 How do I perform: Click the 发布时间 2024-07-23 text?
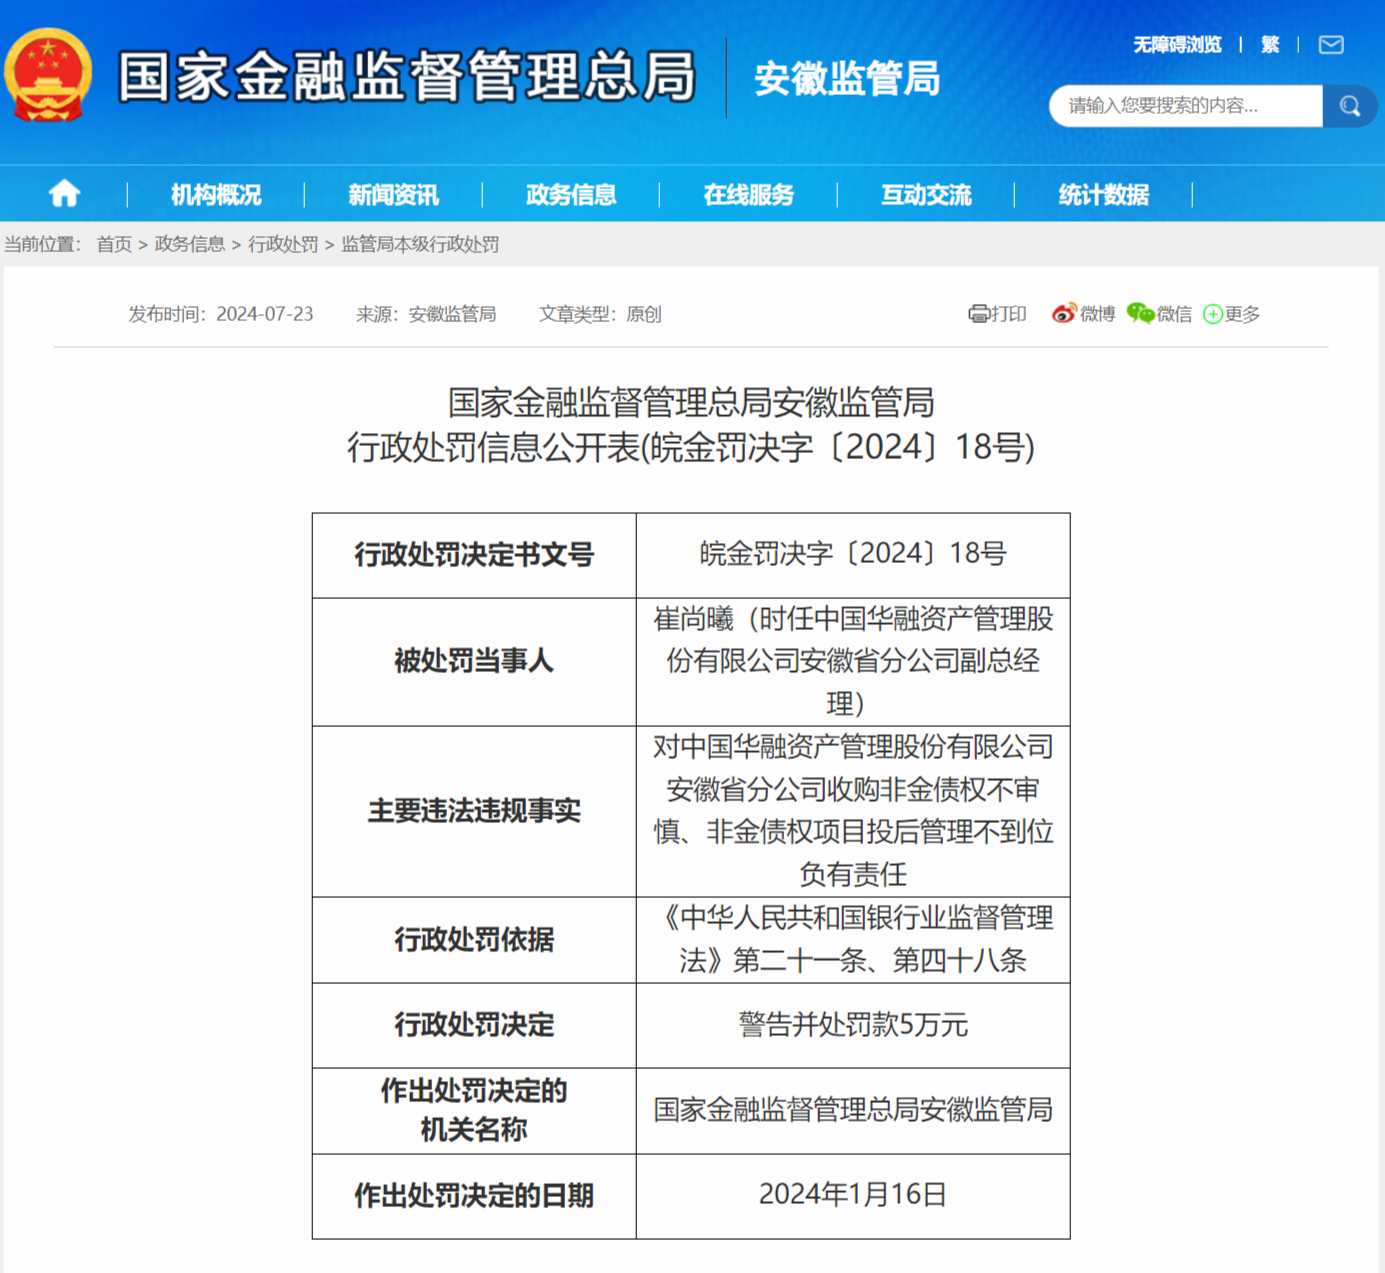coord(220,314)
